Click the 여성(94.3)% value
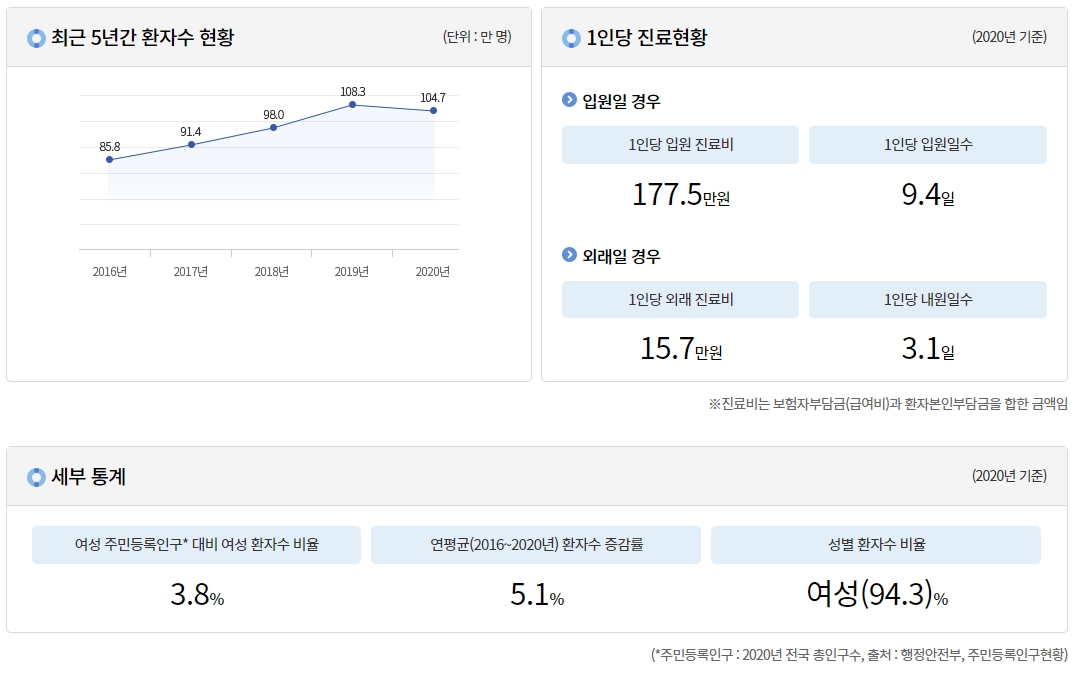The height and width of the screenshot is (675, 1077). [877, 594]
